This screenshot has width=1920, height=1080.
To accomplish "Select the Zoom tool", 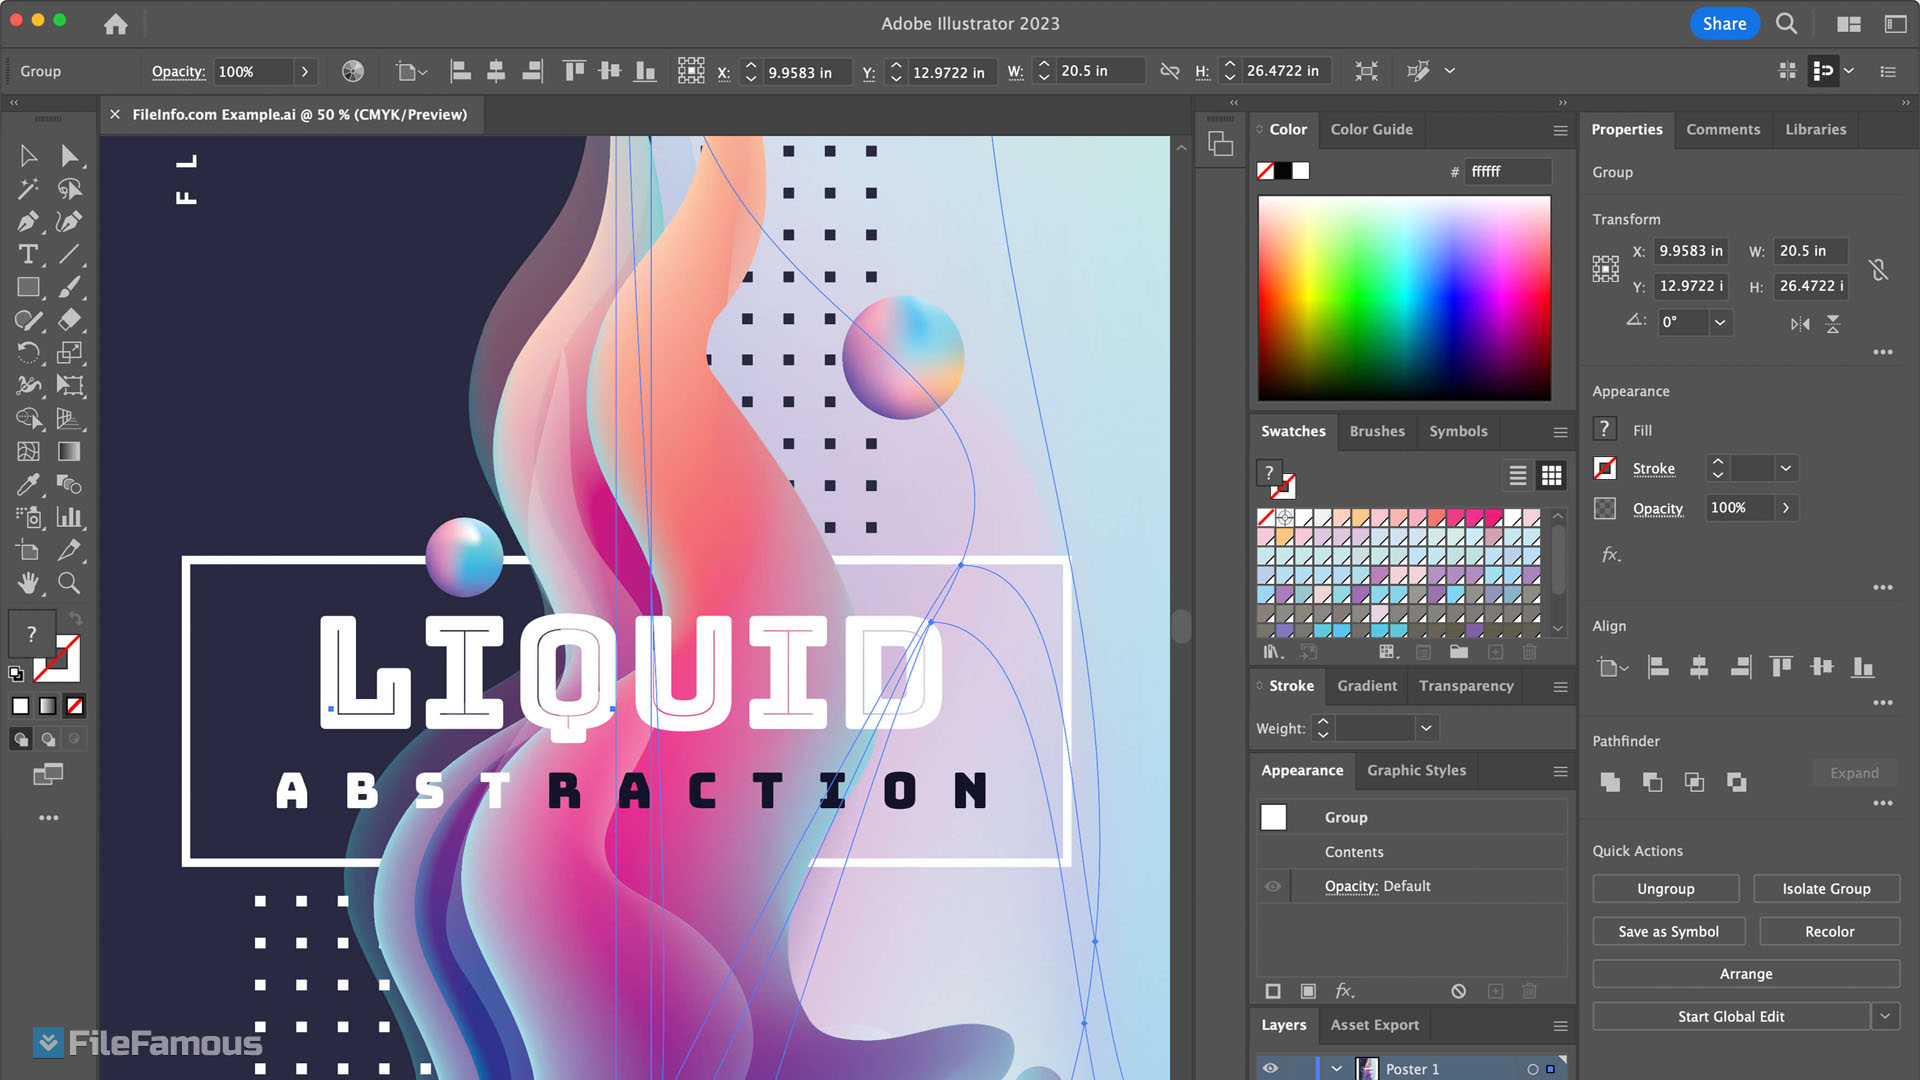I will (x=69, y=583).
